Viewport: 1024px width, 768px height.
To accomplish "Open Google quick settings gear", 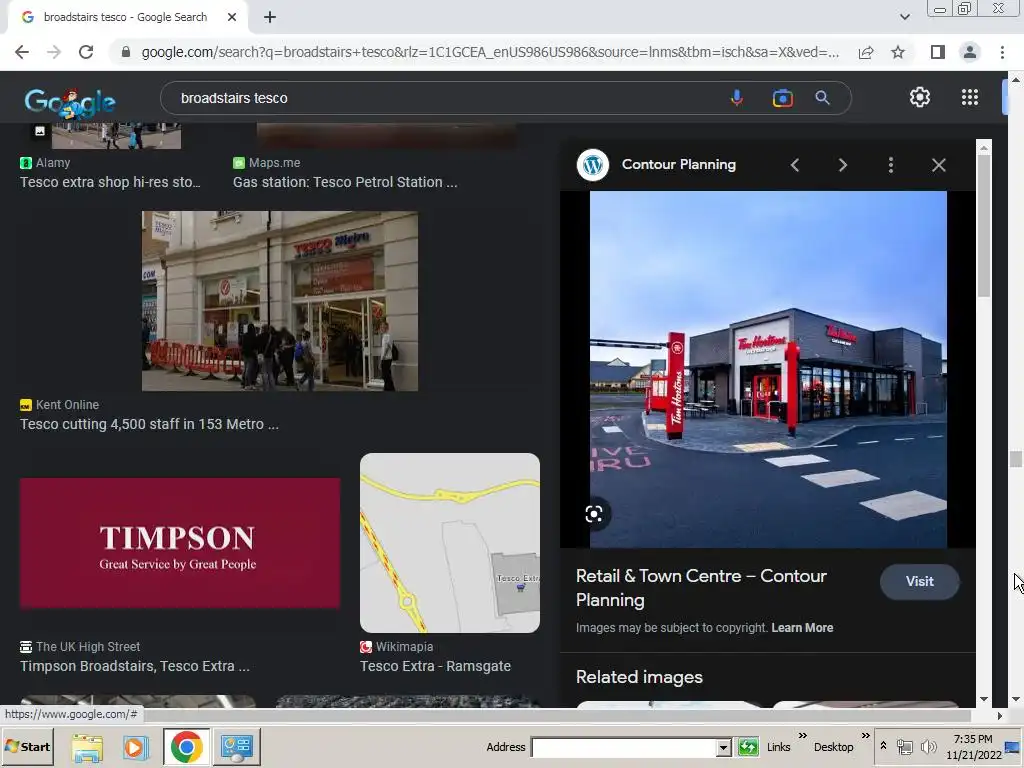I will [920, 97].
